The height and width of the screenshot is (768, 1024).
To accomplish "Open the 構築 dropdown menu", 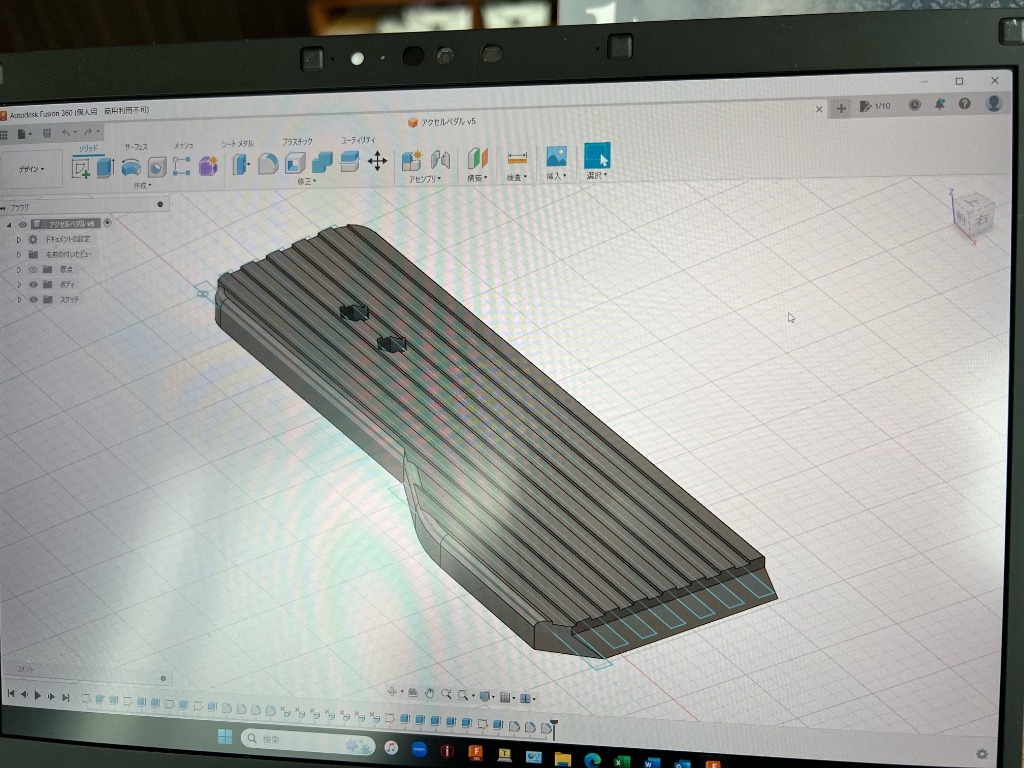I will 477,178.
